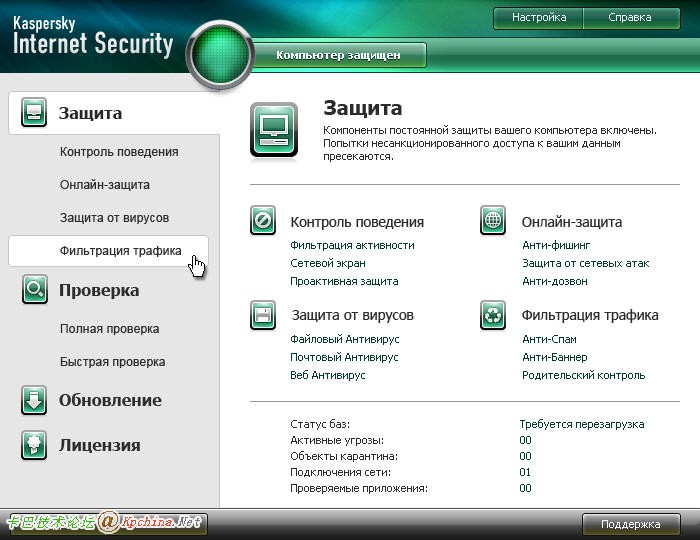Click the Компьютер защищен status banner
This screenshot has height=540, width=700.
click(x=338, y=55)
